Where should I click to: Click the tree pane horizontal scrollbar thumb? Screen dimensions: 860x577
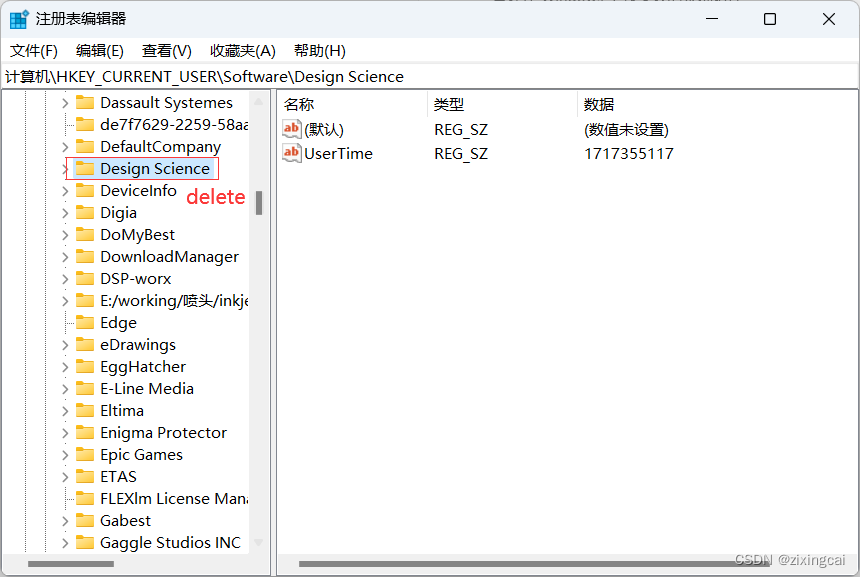(71, 564)
